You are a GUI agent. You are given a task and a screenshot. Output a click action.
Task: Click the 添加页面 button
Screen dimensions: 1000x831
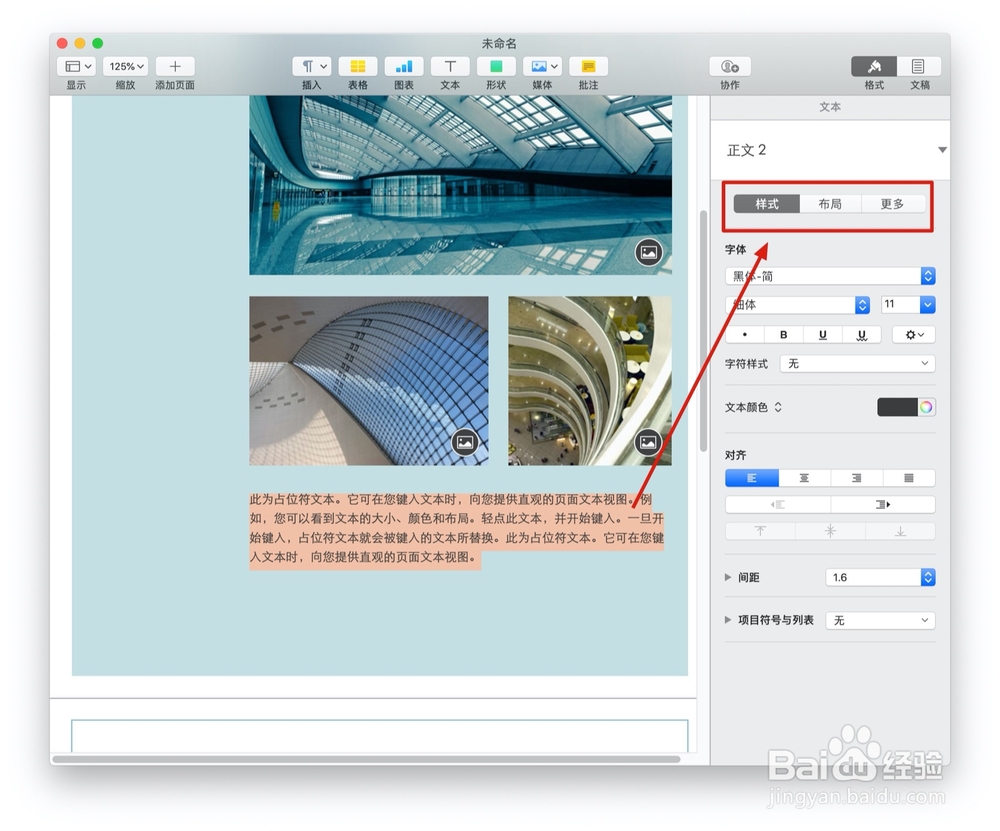pyautogui.click(x=174, y=66)
